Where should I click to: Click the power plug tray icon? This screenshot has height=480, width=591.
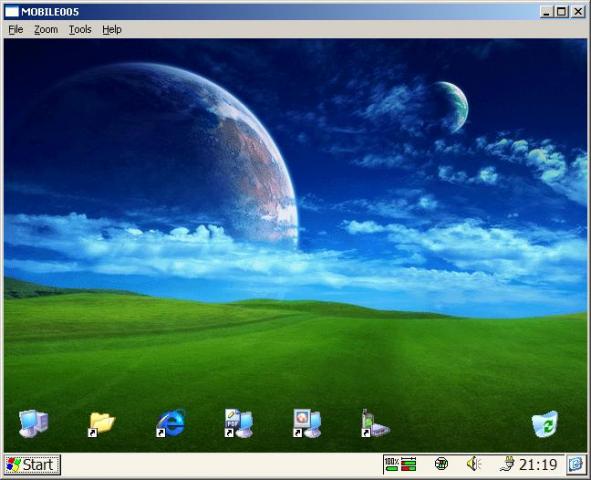coord(507,464)
